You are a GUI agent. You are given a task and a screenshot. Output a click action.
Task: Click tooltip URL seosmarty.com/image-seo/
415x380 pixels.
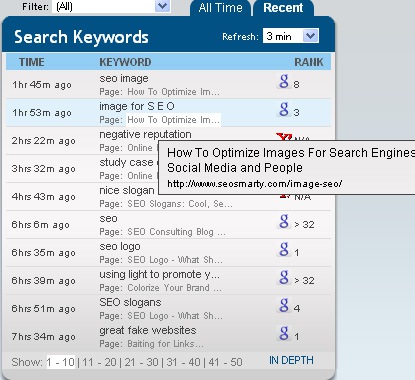(255, 184)
